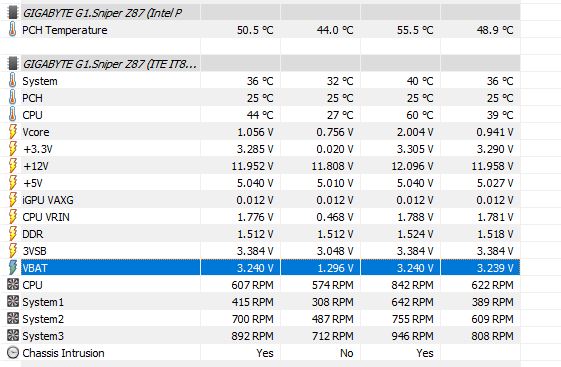The width and height of the screenshot is (561, 367).
Task: Select the iGPU VAXG sensor label
Action: [48, 200]
